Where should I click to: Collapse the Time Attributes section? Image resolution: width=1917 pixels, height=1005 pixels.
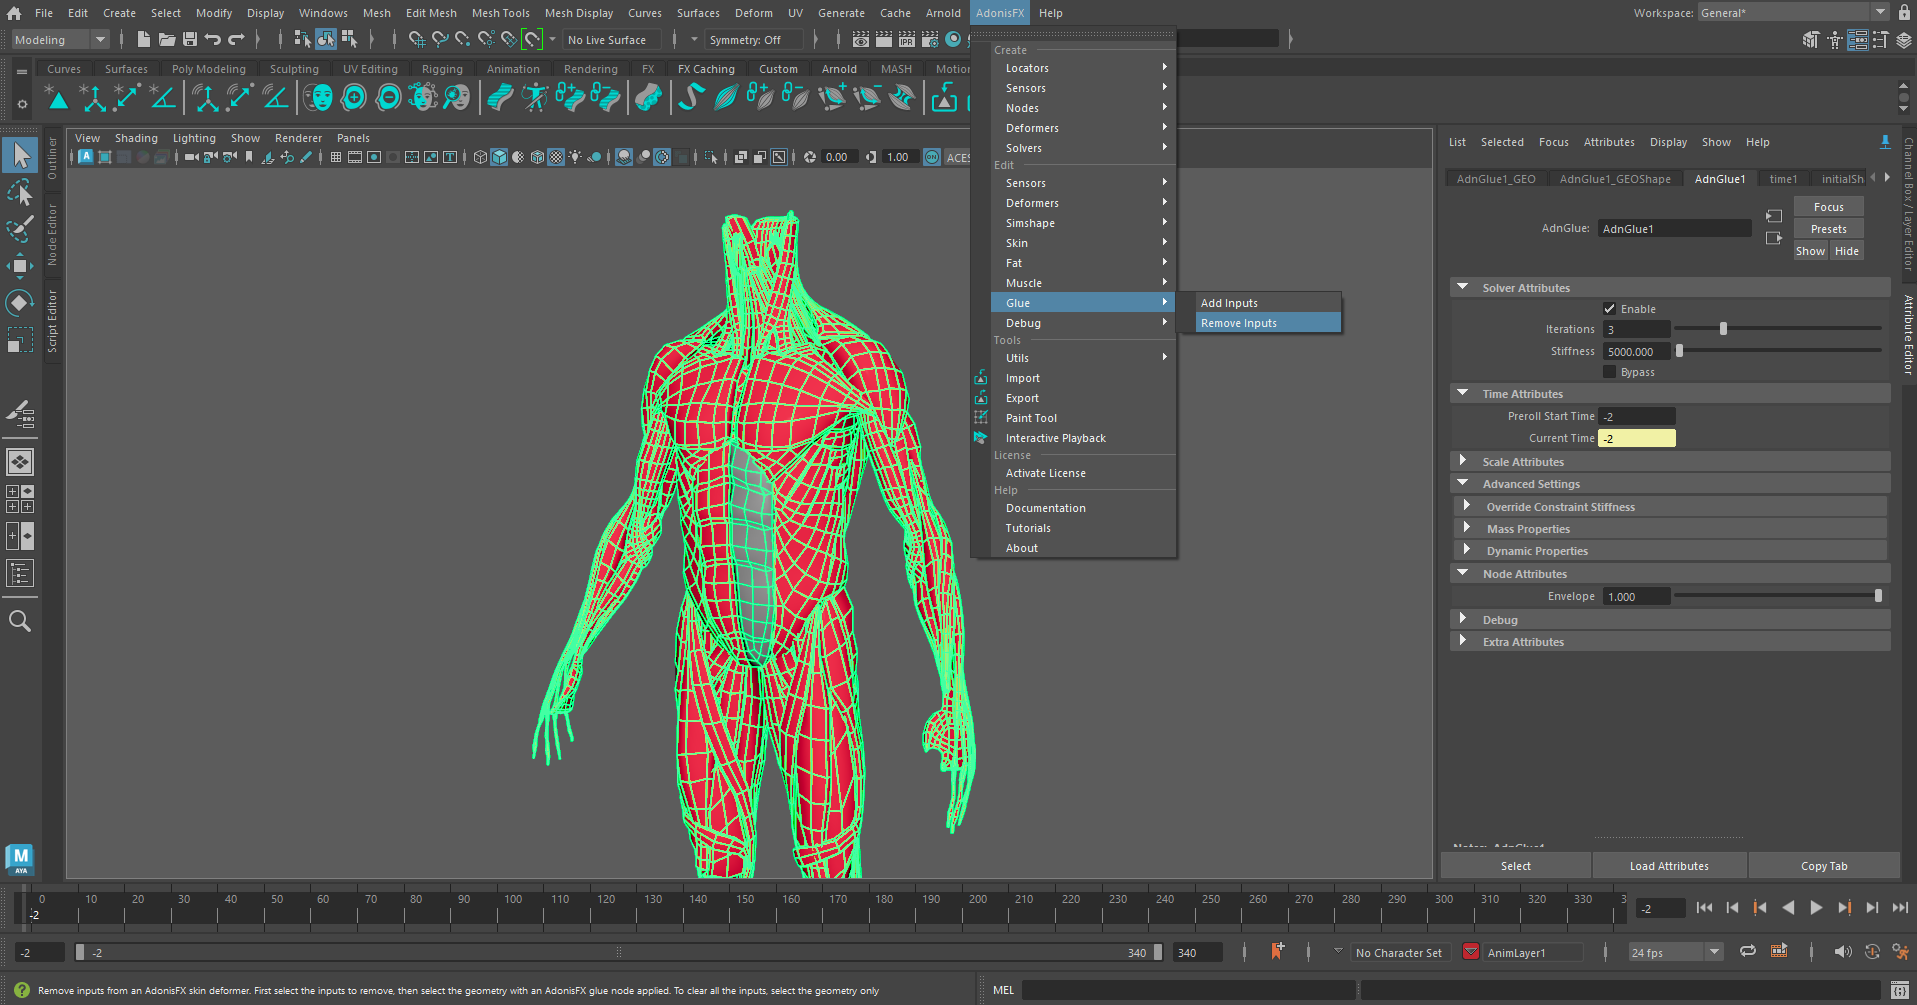1463,393
